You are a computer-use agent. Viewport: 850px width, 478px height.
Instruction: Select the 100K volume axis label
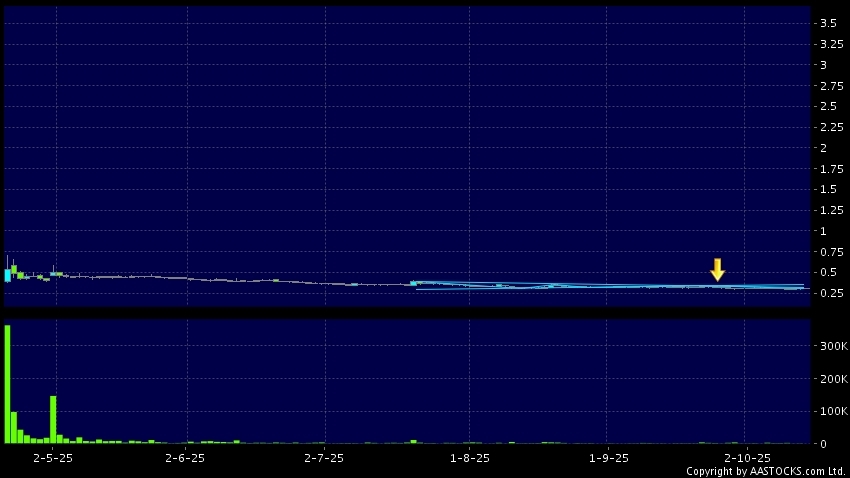[x=832, y=411]
